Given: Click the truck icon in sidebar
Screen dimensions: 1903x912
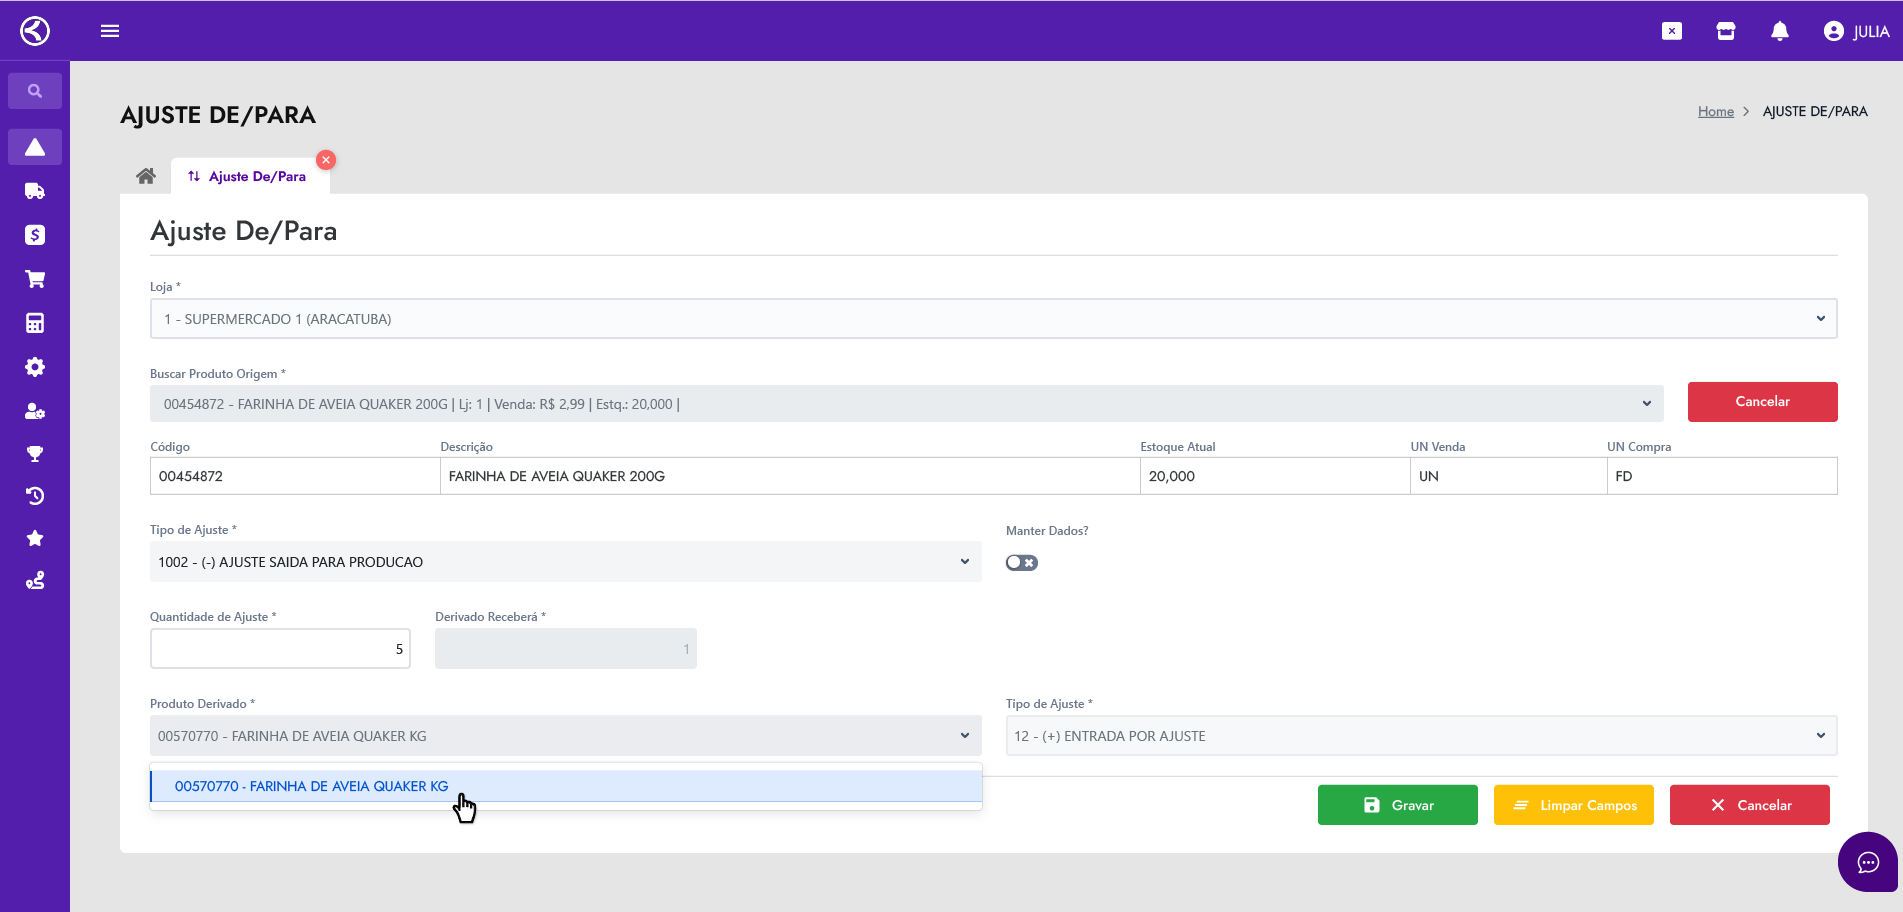Looking at the screenshot, I should 35,191.
